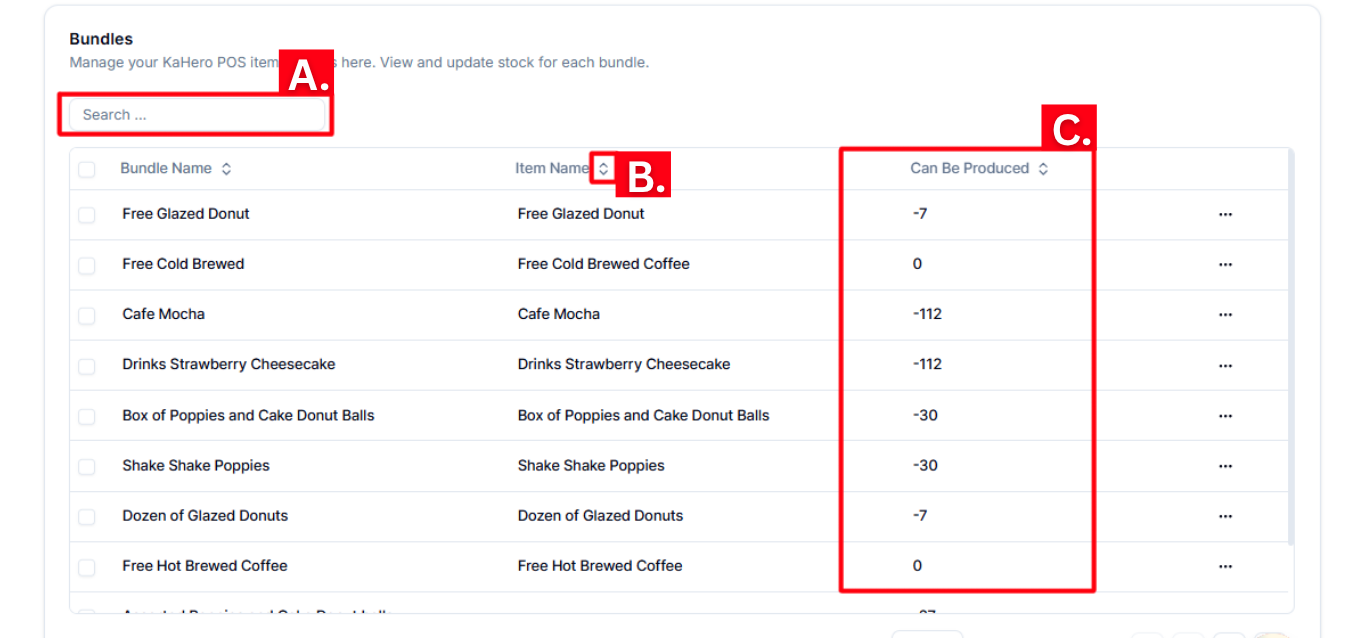Tick the Shake Shake Poppies checkbox
Viewport: 1366px width, 638px height.
(87, 466)
